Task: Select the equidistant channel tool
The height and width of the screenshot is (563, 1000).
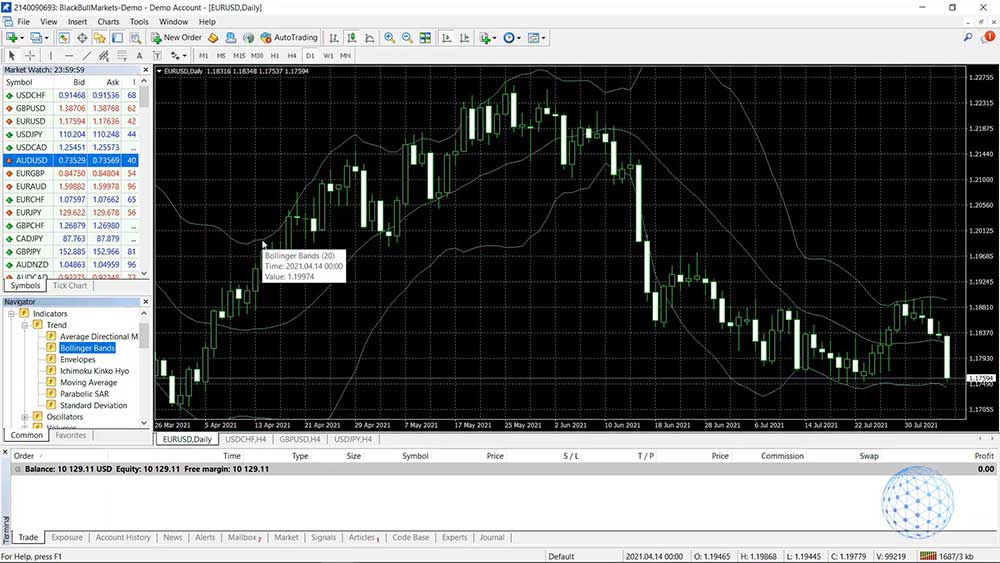Action: tap(104, 56)
